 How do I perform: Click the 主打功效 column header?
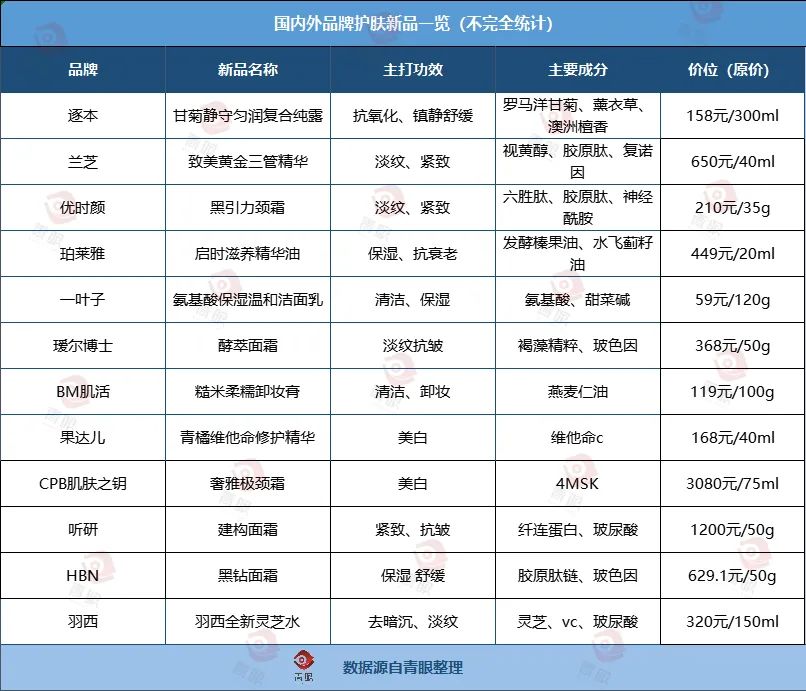tap(413, 70)
